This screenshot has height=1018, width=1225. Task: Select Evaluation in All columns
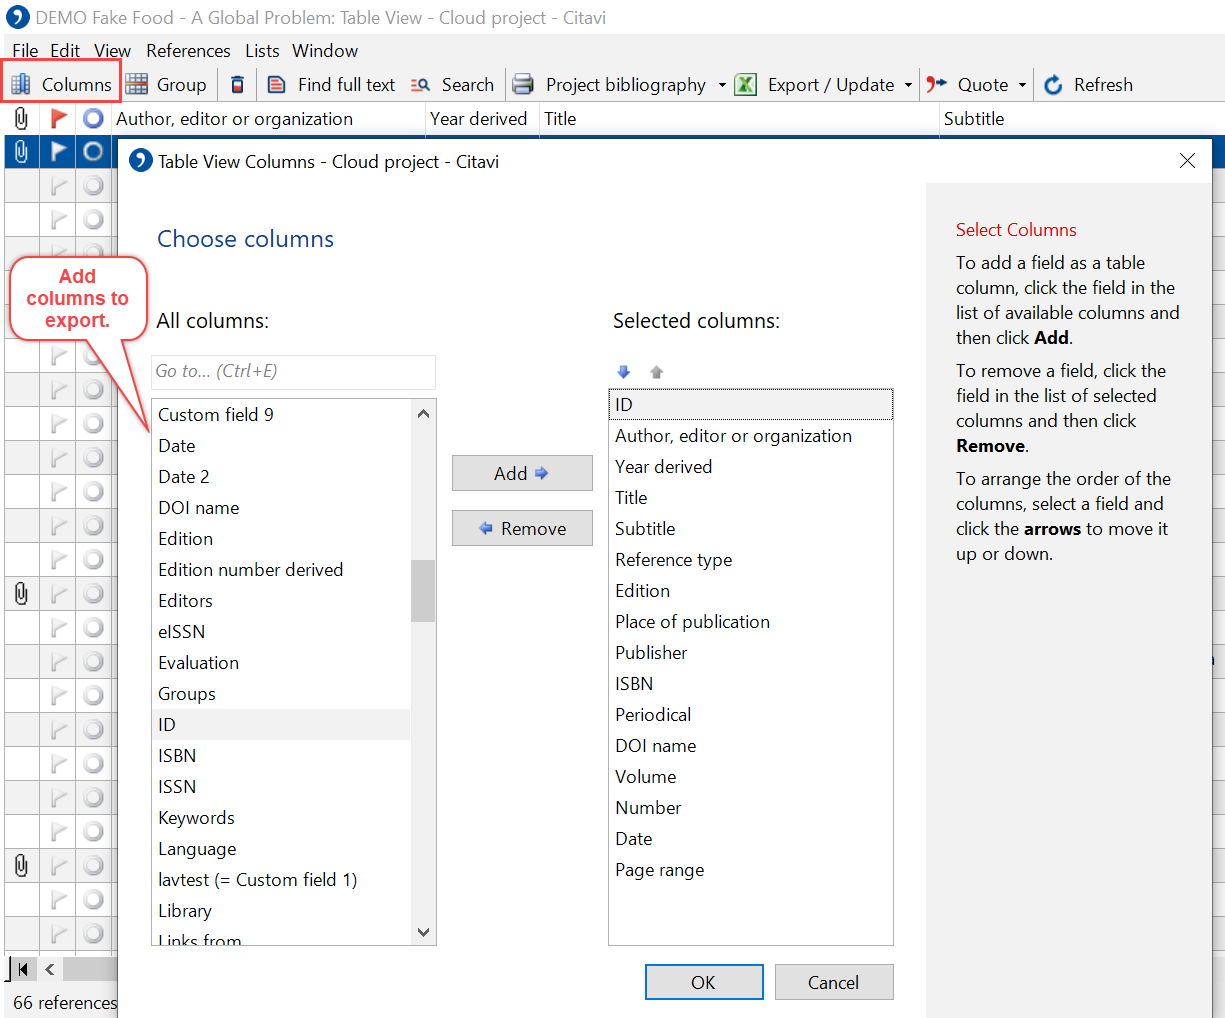[281, 663]
